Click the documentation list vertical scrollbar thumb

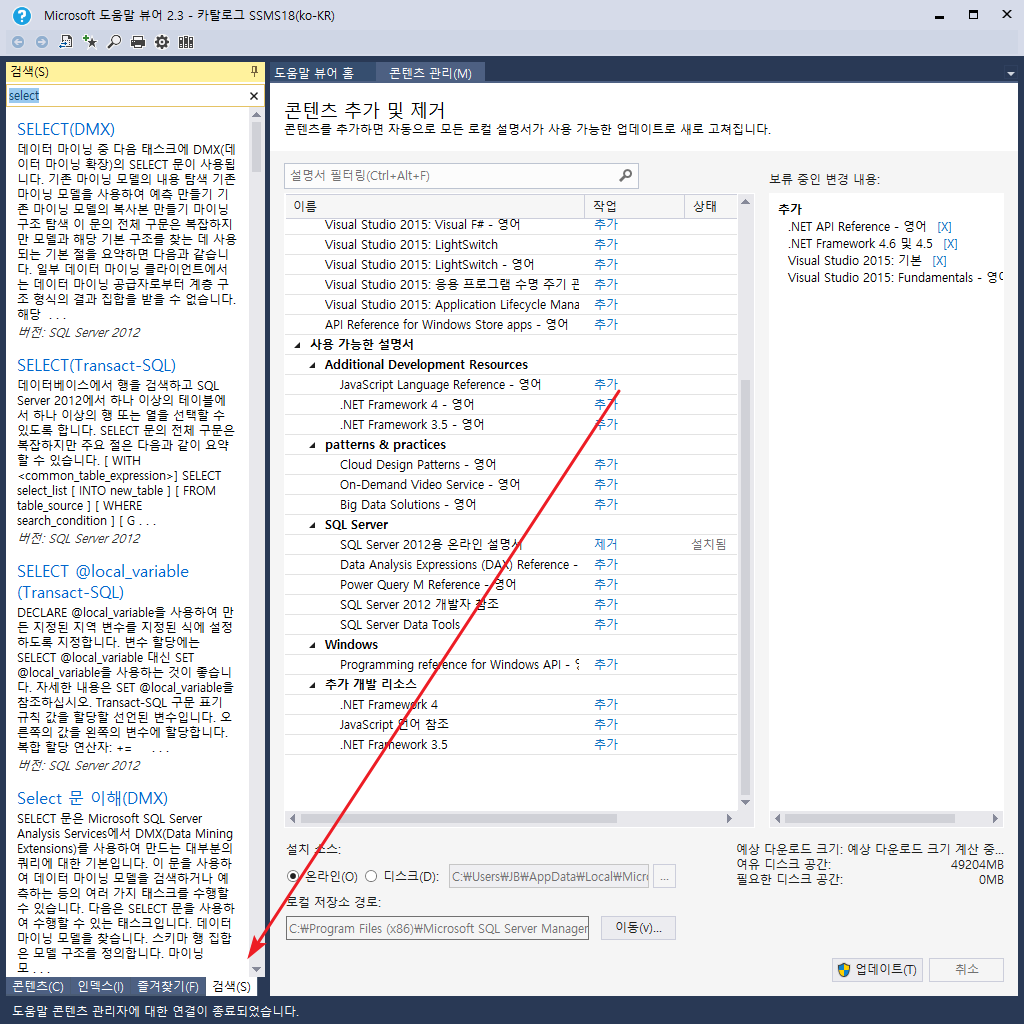[x=745, y=586]
